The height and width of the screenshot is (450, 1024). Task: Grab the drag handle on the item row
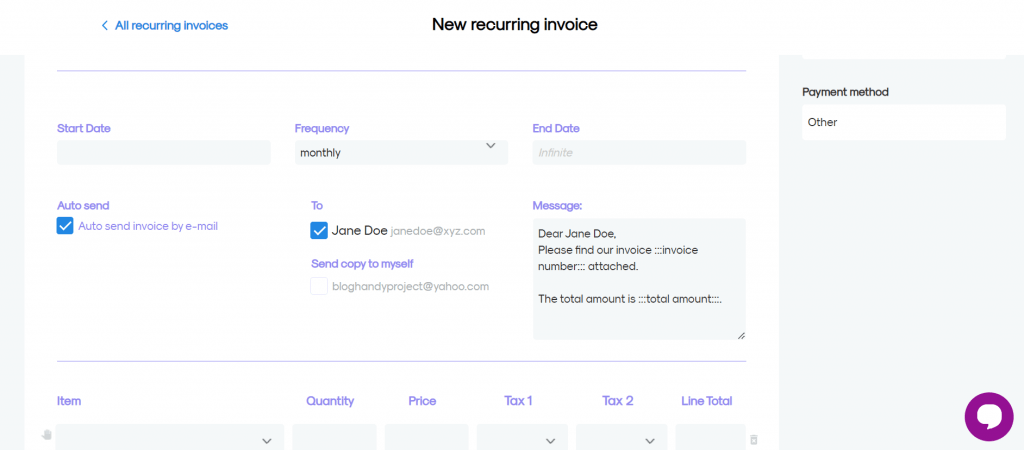tap(46, 435)
